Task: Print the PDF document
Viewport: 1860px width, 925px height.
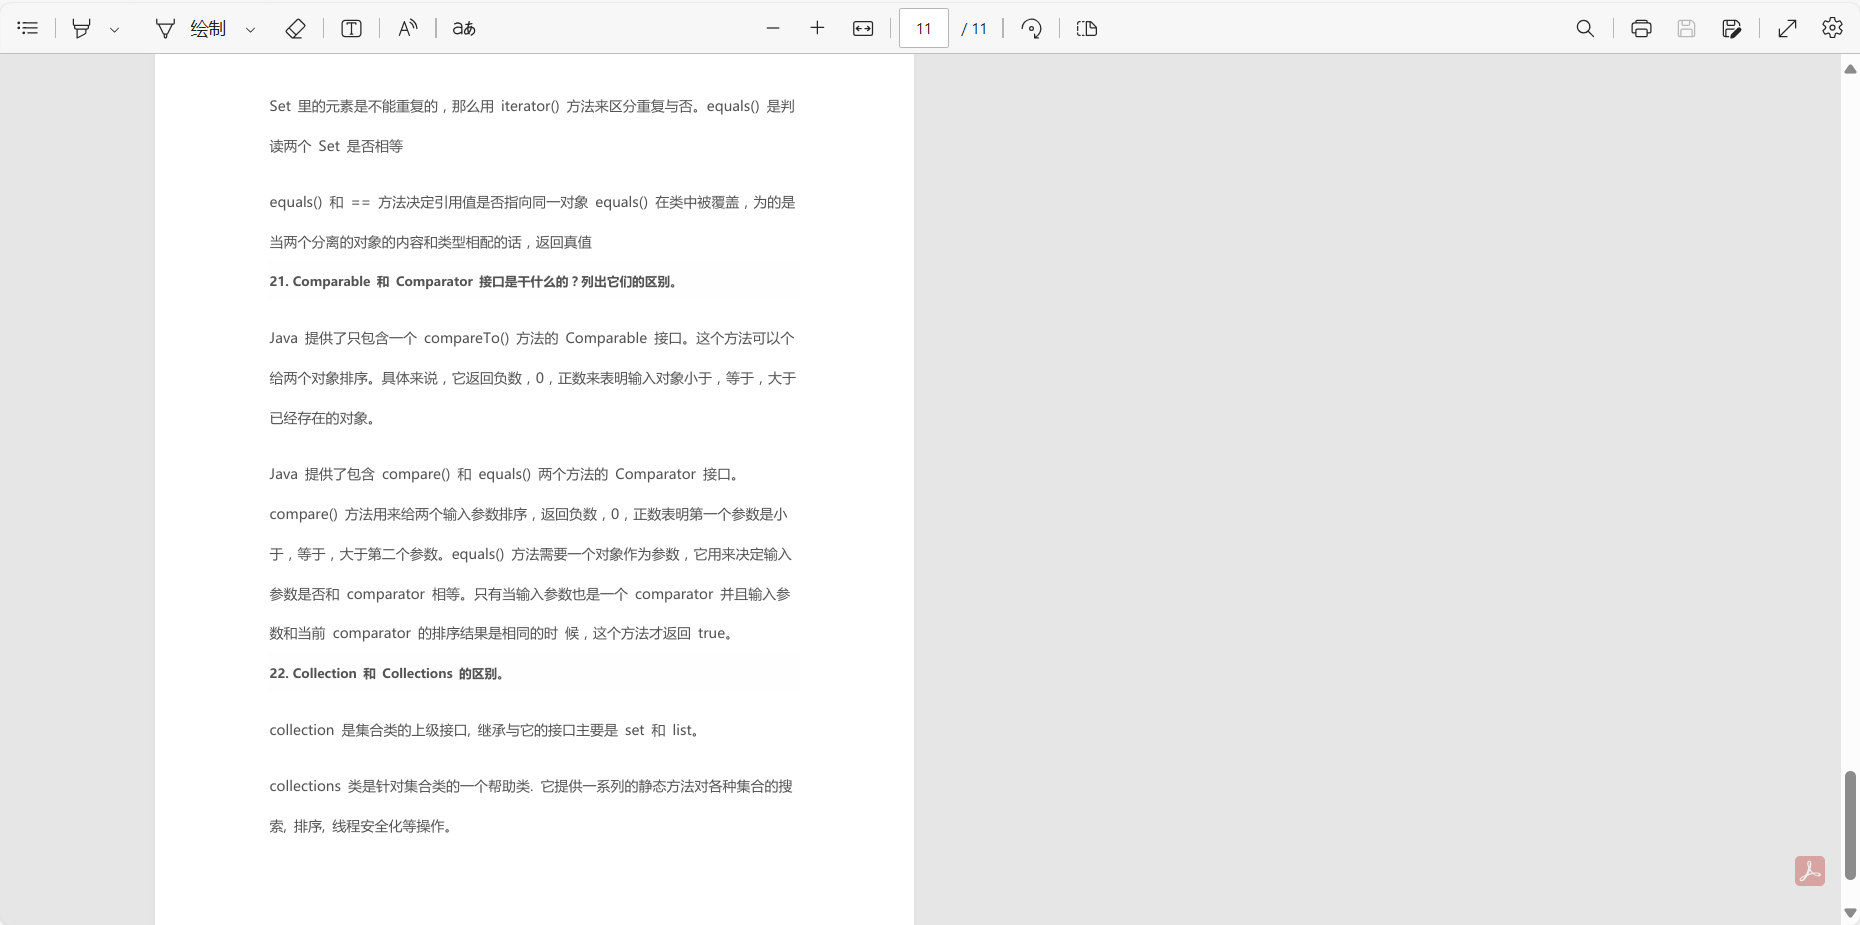Action: pyautogui.click(x=1641, y=28)
